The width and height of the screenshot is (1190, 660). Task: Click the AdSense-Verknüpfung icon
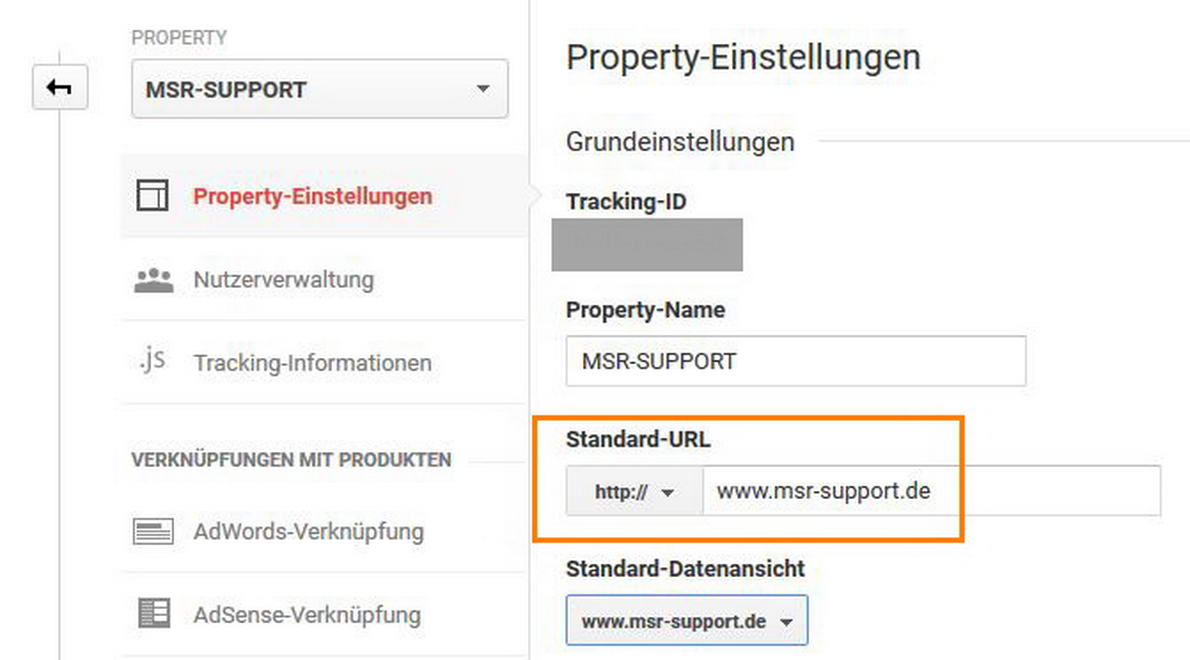click(x=152, y=614)
